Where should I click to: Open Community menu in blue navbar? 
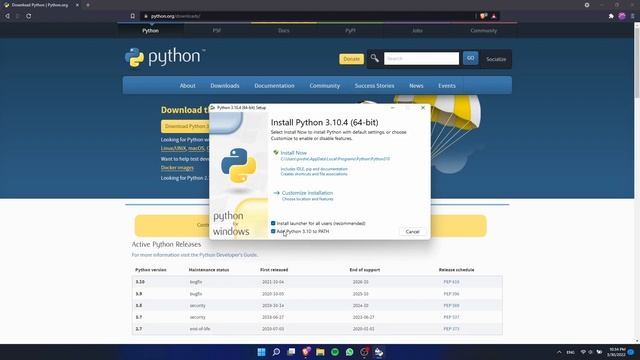(324, 86)
